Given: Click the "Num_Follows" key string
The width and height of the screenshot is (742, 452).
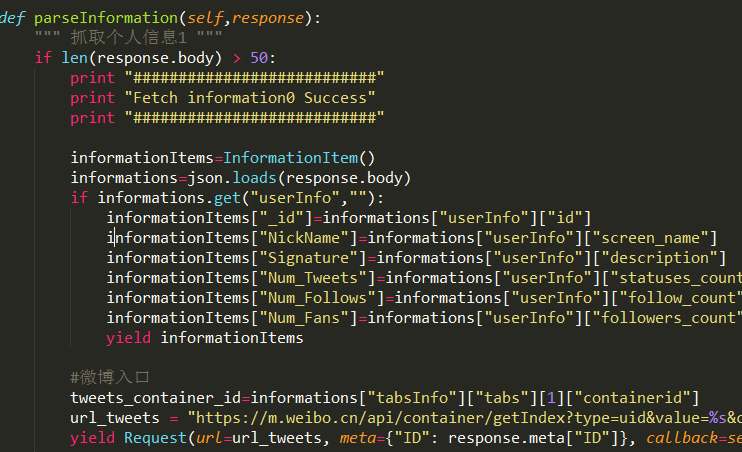Looking at the screenshot, I should pos(317,298).
